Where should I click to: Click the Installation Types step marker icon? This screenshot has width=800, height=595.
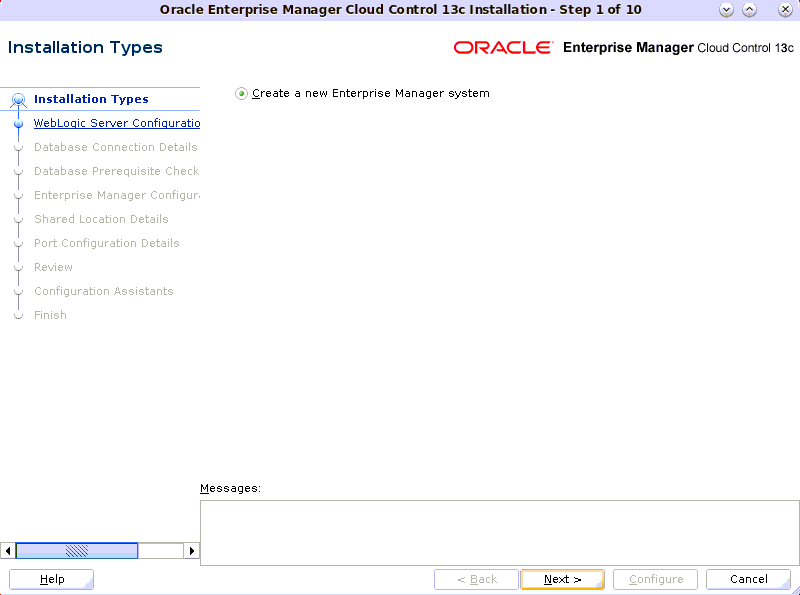18,100
